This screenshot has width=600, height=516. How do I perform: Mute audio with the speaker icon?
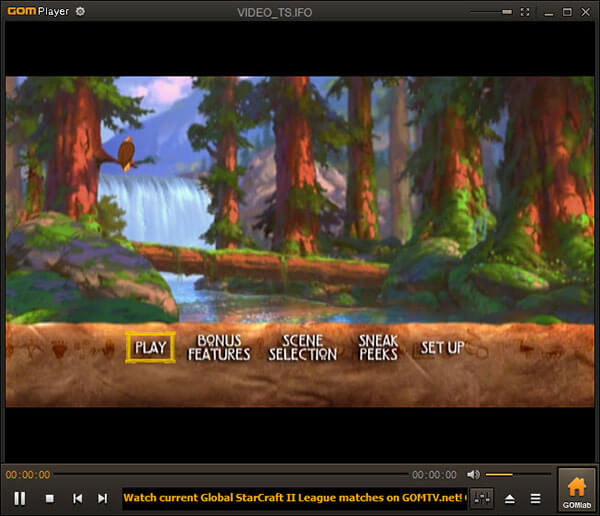tap(473, 475)
